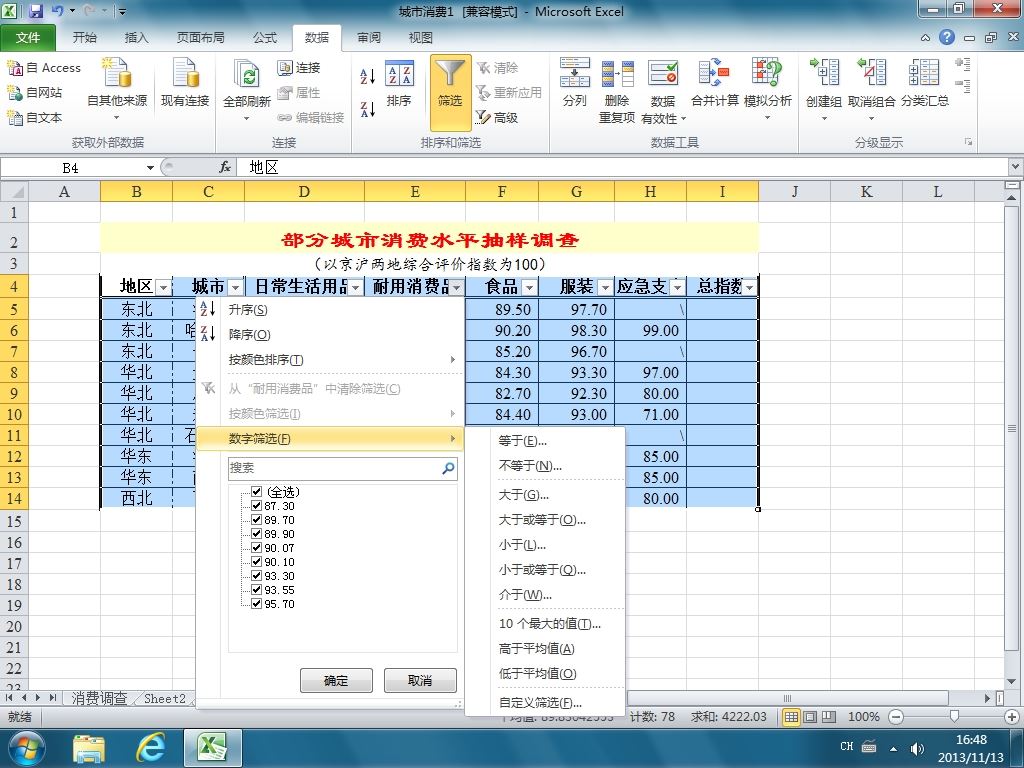Open Data Validation (数据有效性) icon

coord(663,73)
